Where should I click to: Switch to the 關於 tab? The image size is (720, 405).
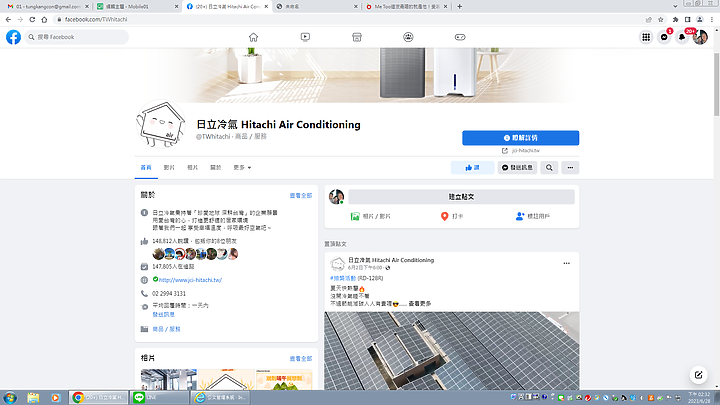(x=216, y=168)
